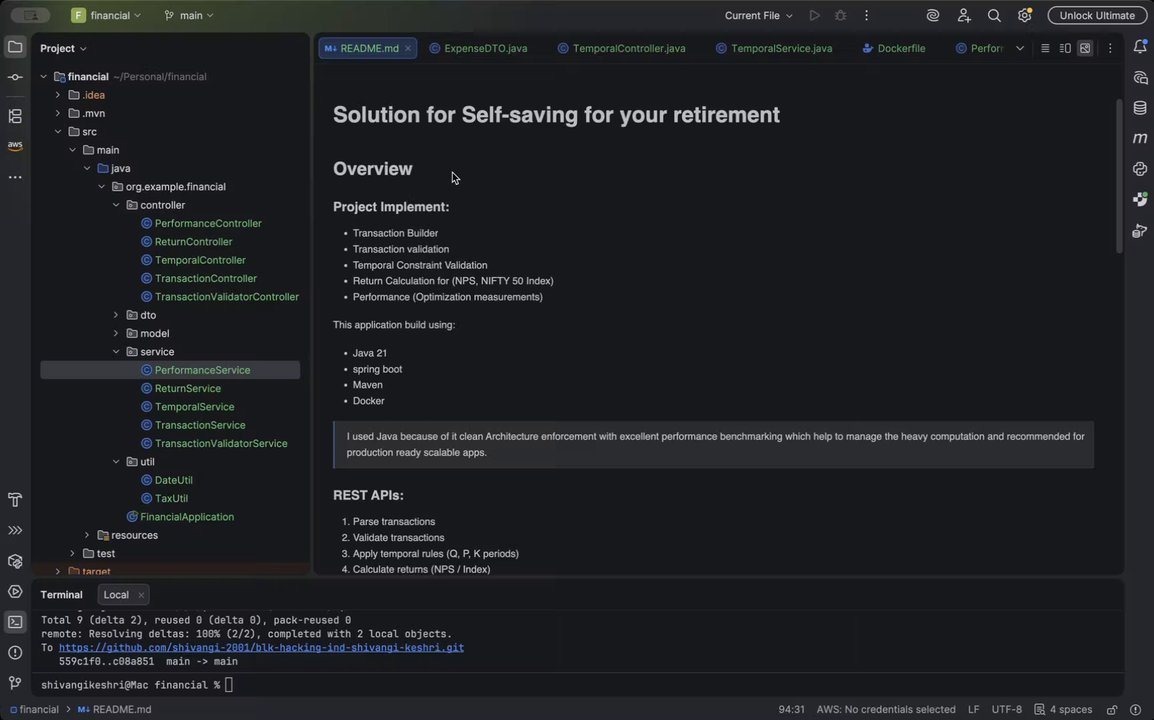Open IDE settings gear icon
Viewport: 1154px width, 720px height.
coord(1025,16)
